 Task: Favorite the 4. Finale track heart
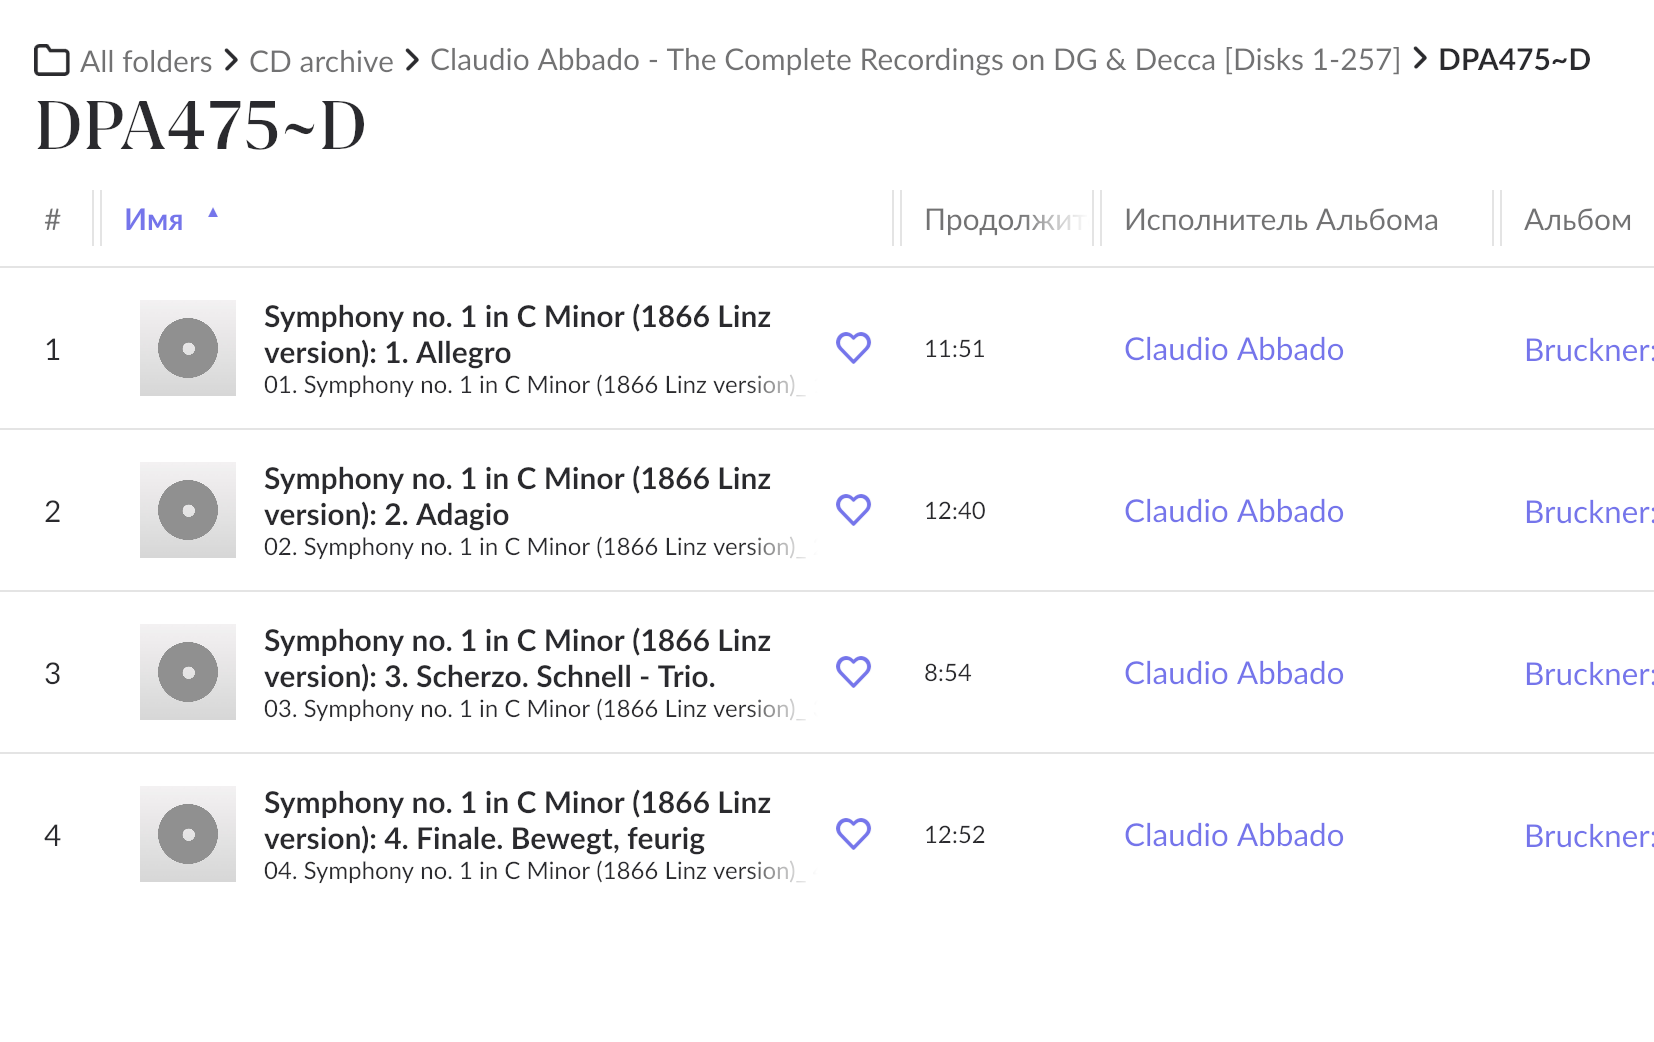coord(853,834)
